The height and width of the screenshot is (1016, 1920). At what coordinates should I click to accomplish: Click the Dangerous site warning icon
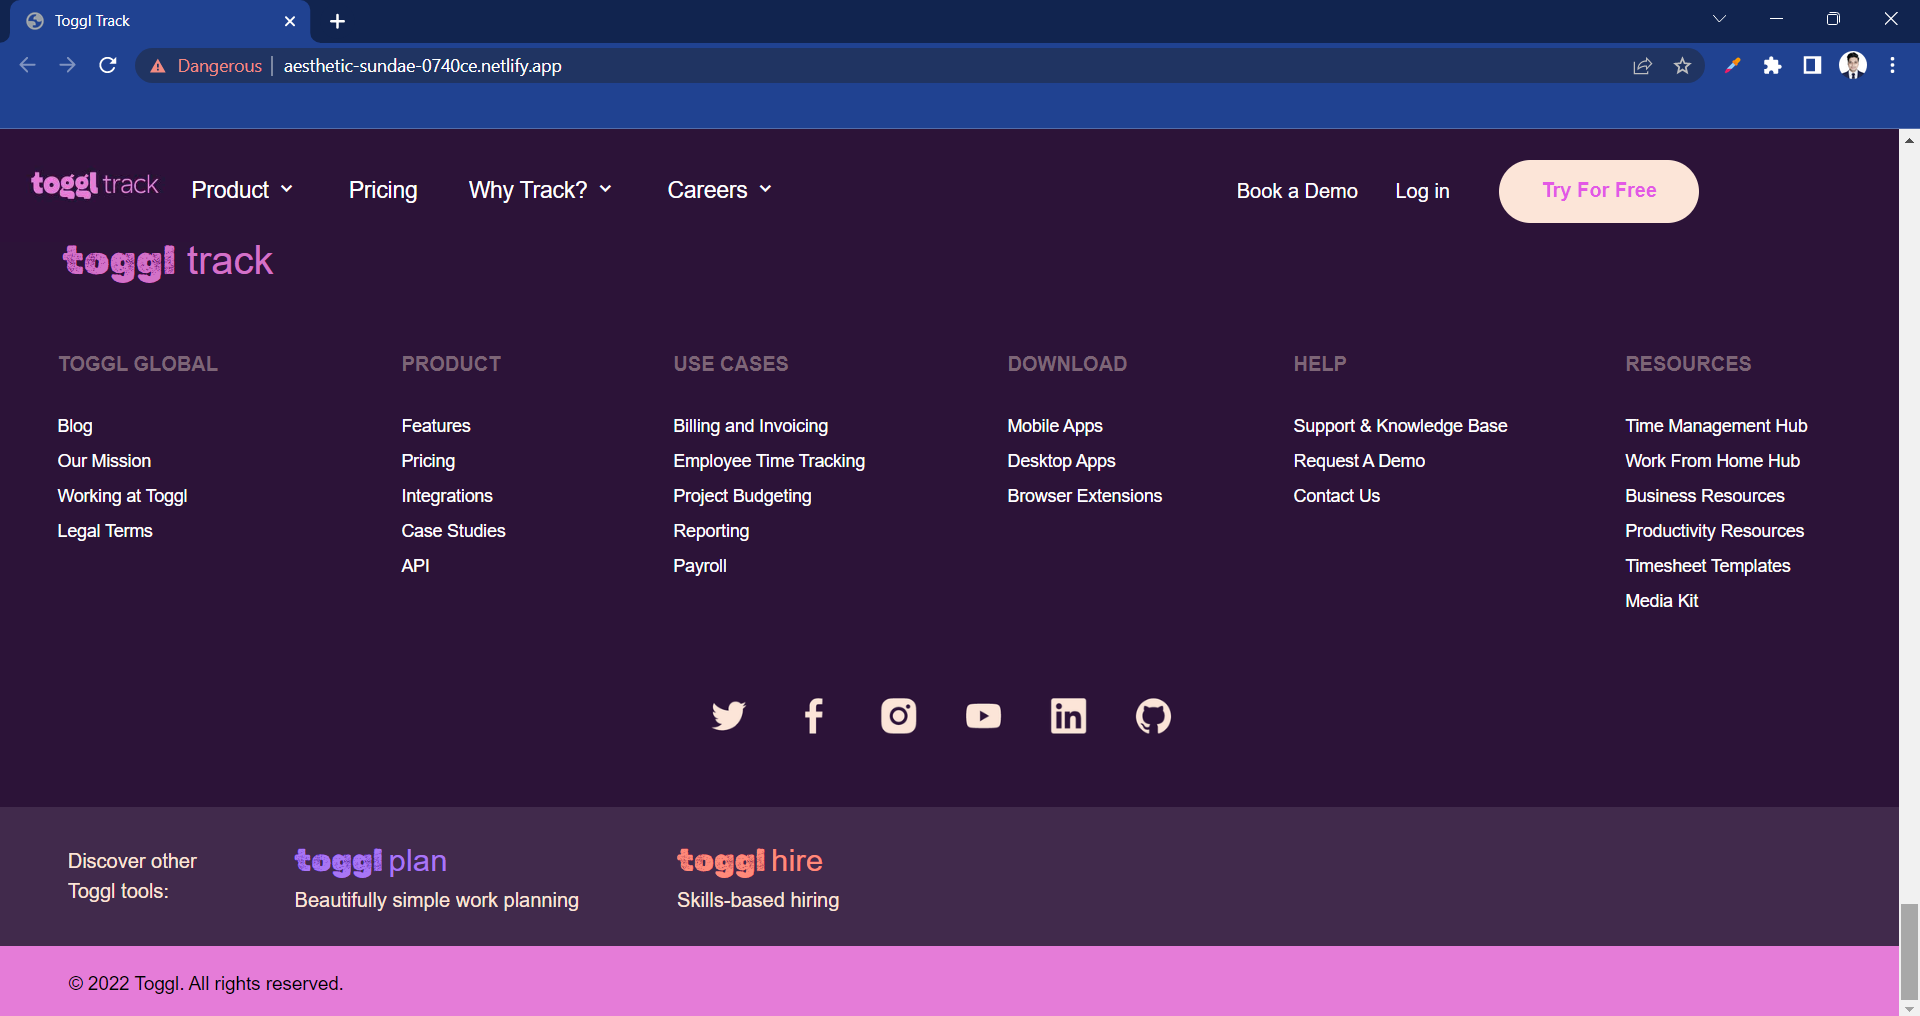tap(158, 66)
